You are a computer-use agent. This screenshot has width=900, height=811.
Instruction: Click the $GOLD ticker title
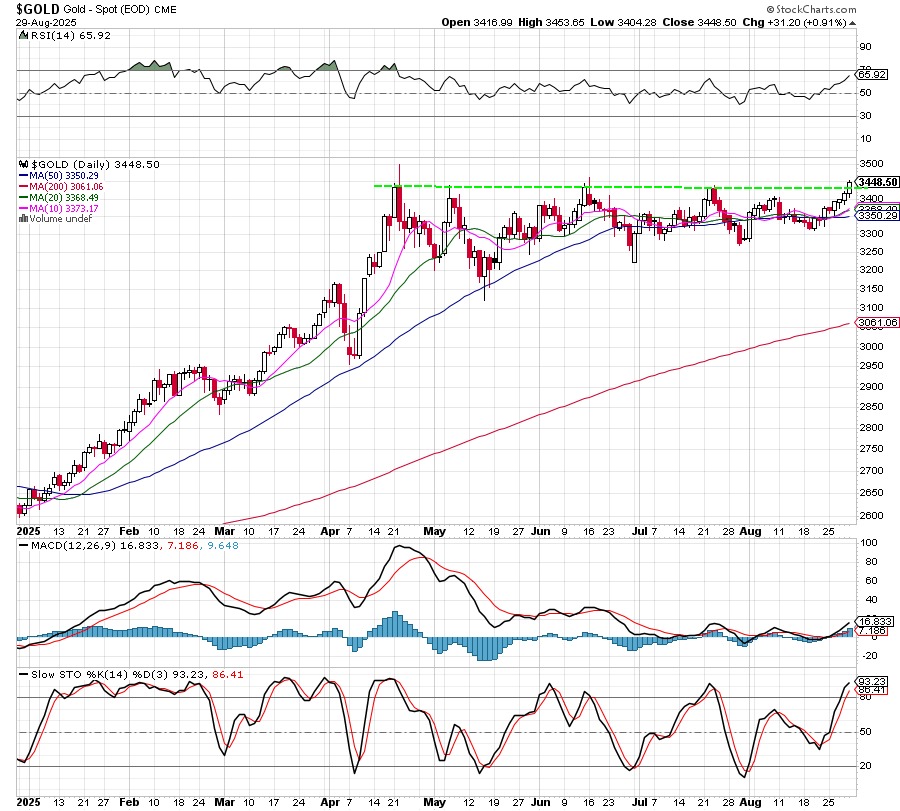click(x=36, y=8)
